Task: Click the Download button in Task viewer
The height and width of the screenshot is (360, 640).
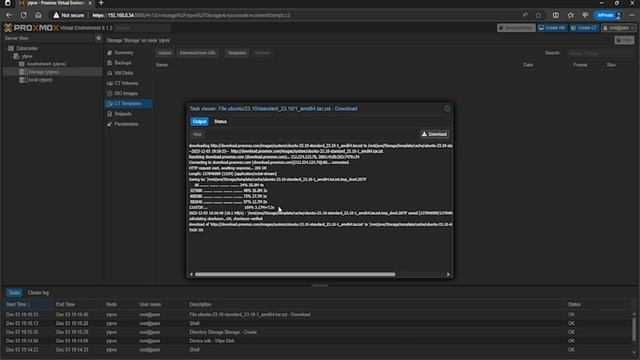Action: pos(434,134)
